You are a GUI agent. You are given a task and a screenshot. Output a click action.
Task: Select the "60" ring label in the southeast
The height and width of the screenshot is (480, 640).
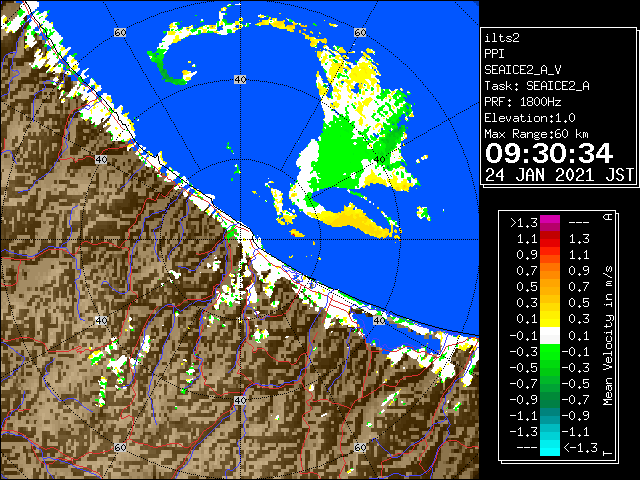360,447
